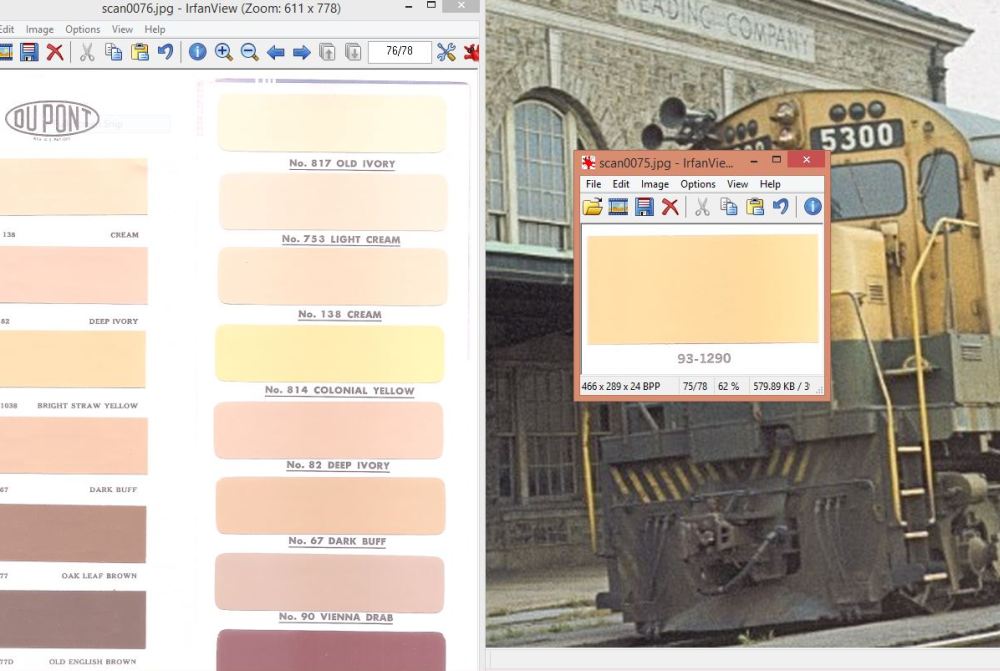Click the DU PONT logo in scan0076
Image resolution: width=1000 pixels, height=671 pixels.
click(52, 119)
